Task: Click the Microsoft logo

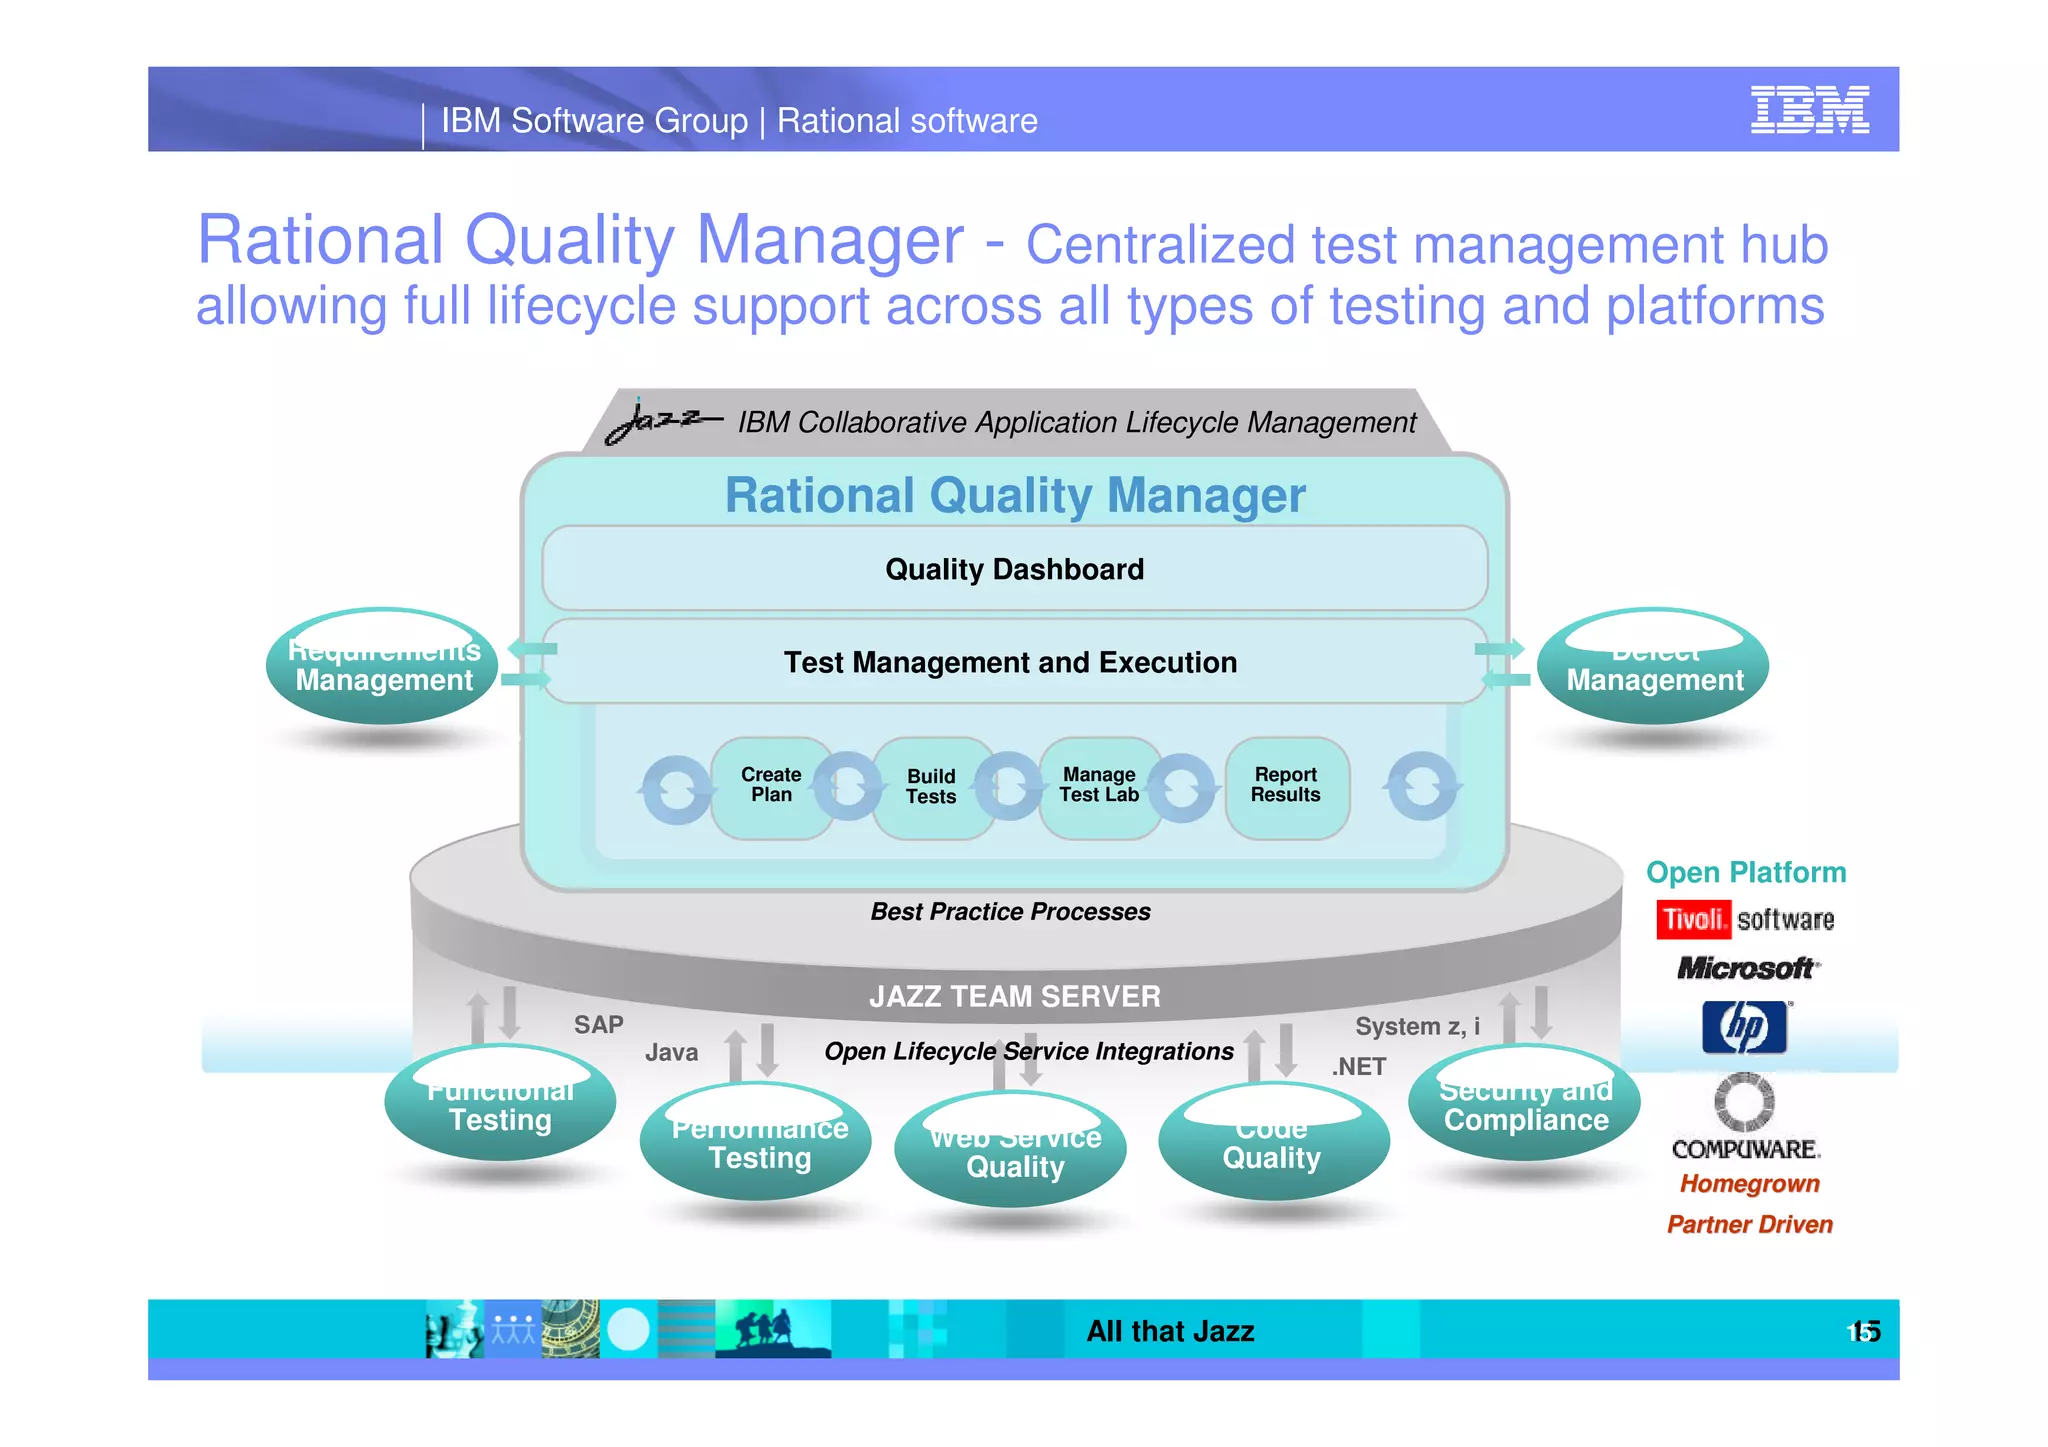Action: pos(1747,968)
